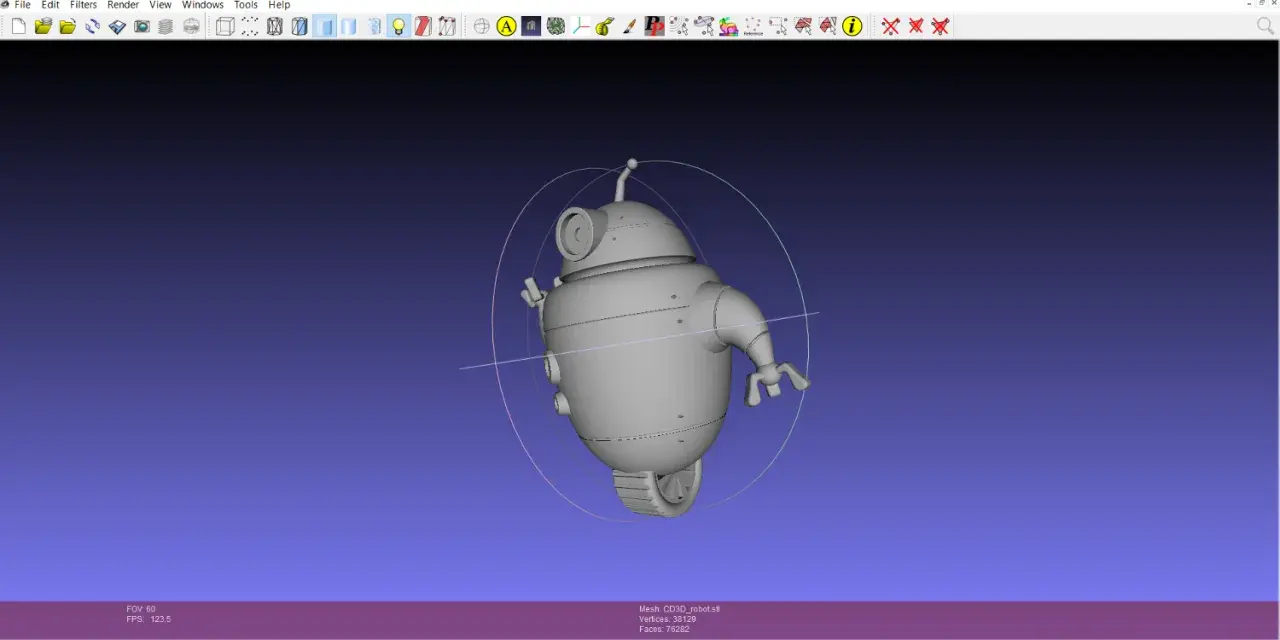This screenshot has height=640, width=1280.
Task: Toggle the trackball globe icon
Action: (481, 26)
